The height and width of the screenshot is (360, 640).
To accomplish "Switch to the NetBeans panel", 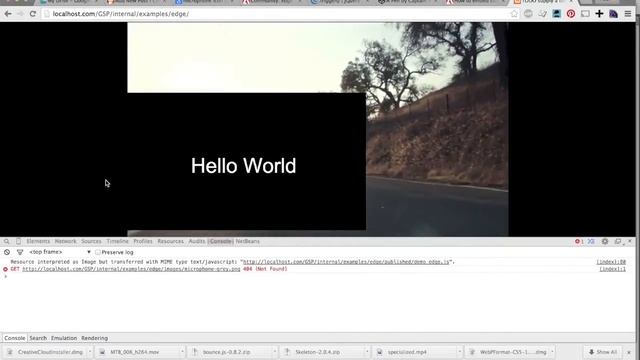I will point(247,241).
